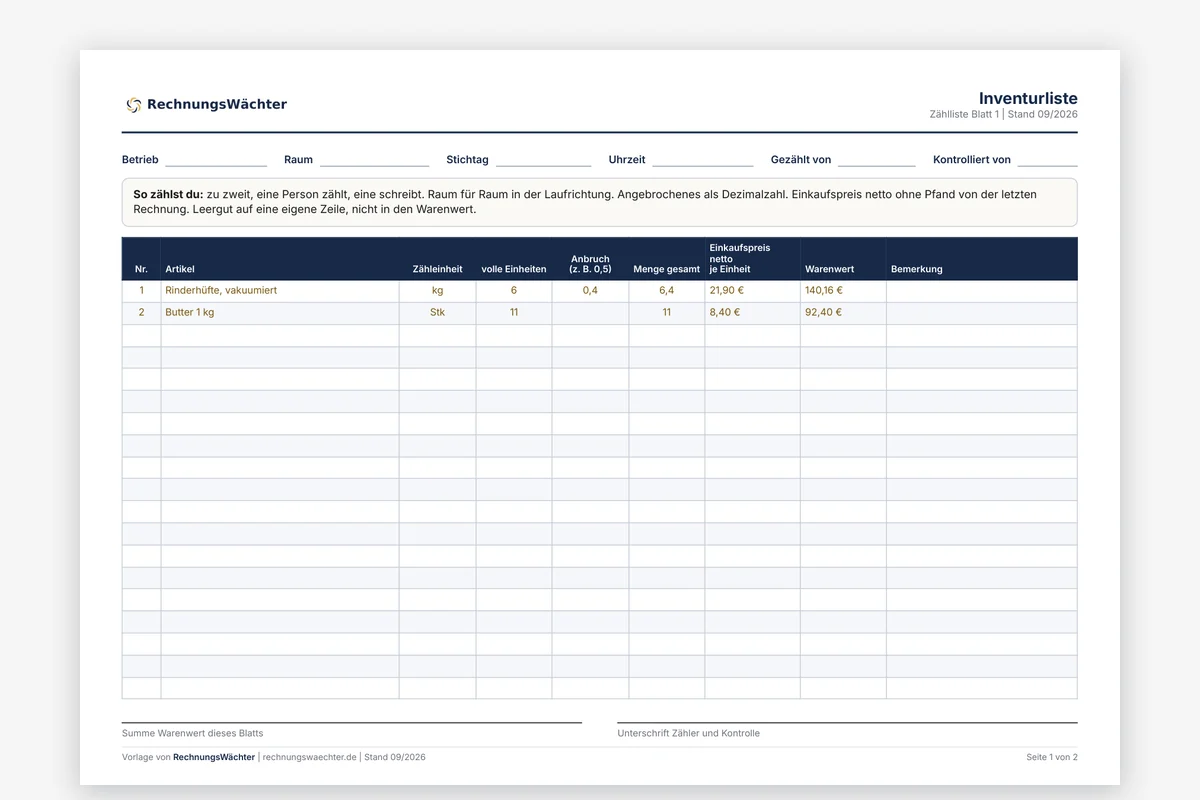Viewport: 1200px width, 800px height.
Task: Click row number 1 cell
Action: pyautogui.click(x=141, y=290)
